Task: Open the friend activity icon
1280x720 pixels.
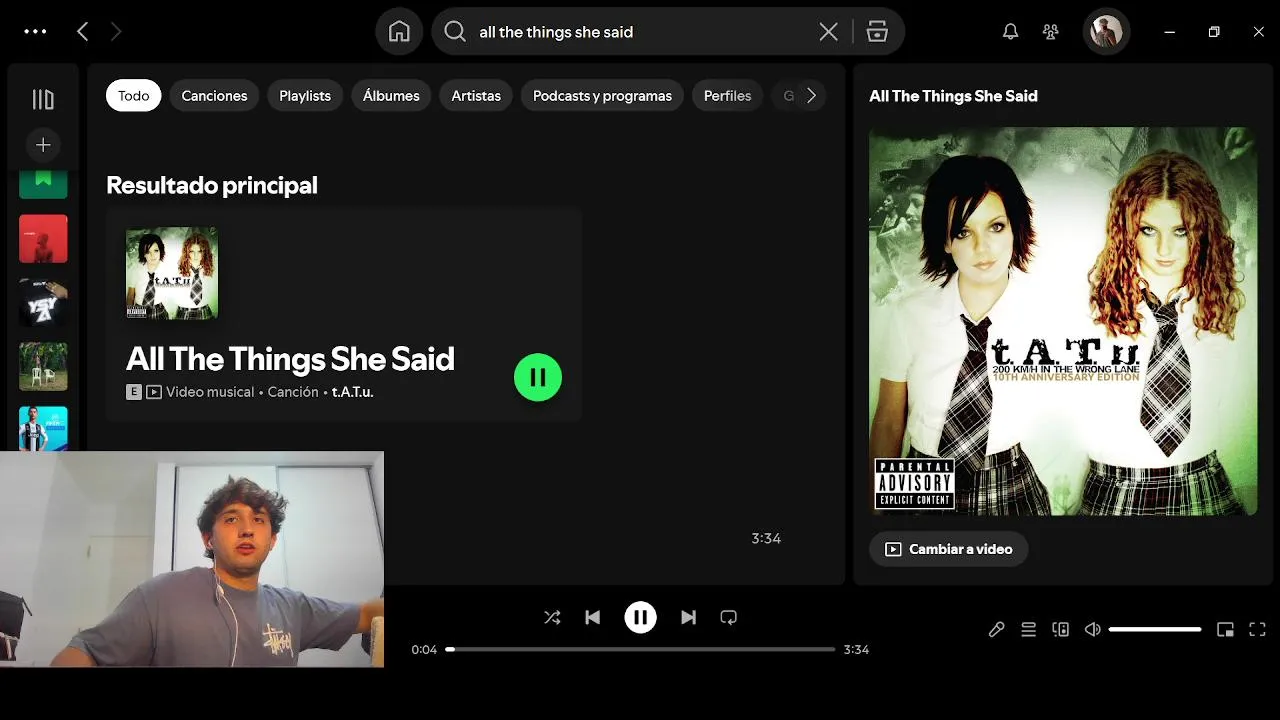Action: [x=1050, y=32]
